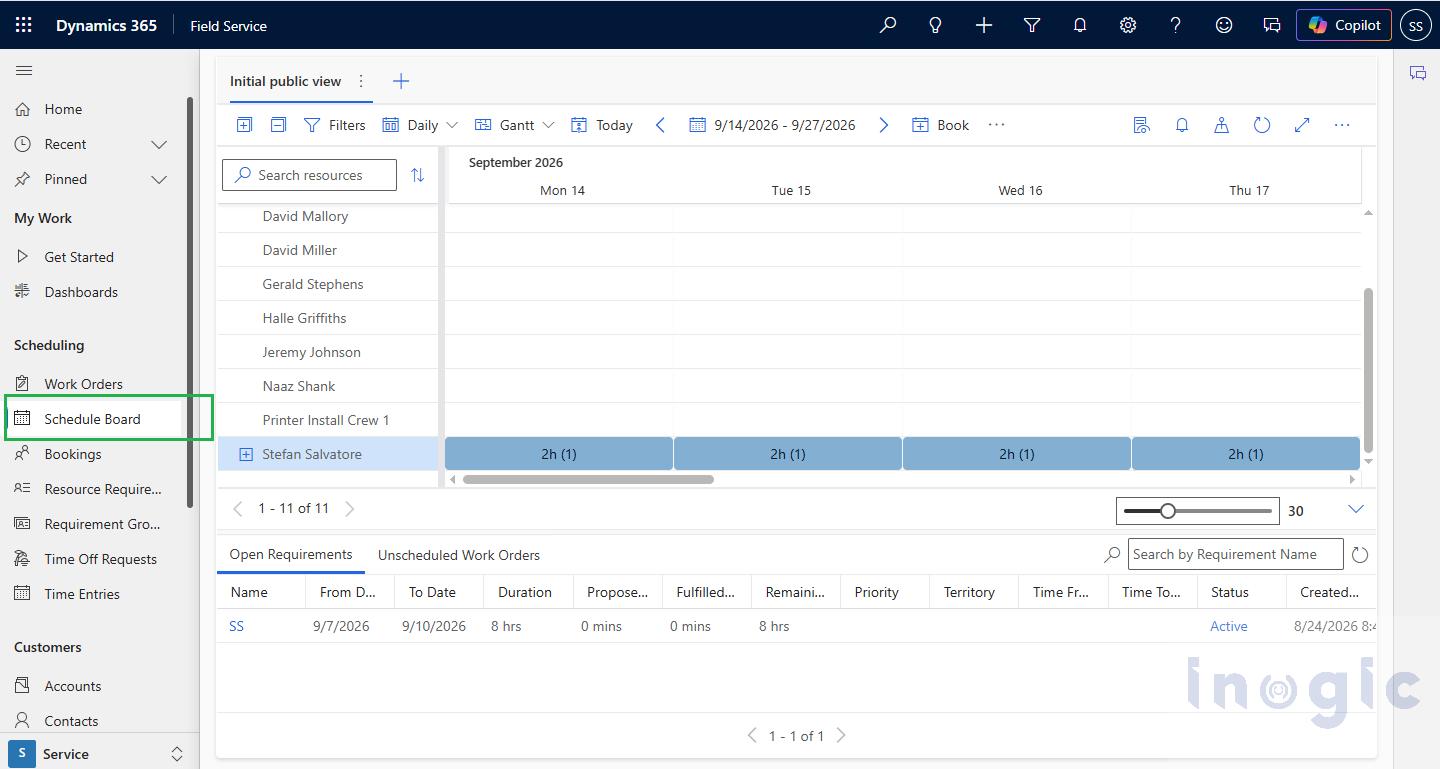Jump to Today on the board
Screen dimensions: 1440x769
pyautogui.click(x=601, y=125)
